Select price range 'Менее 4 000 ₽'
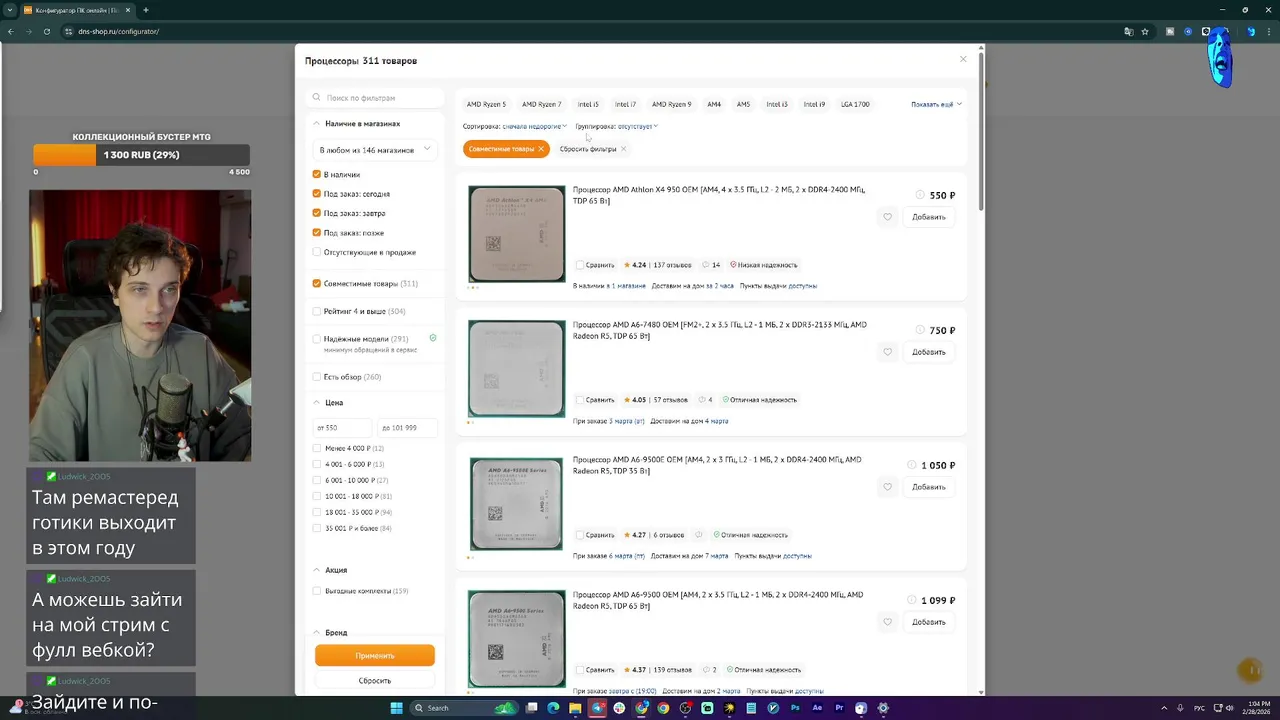The width and height of the screenshot is (1280, 720). pyautogui.click(x=317, y=448)
